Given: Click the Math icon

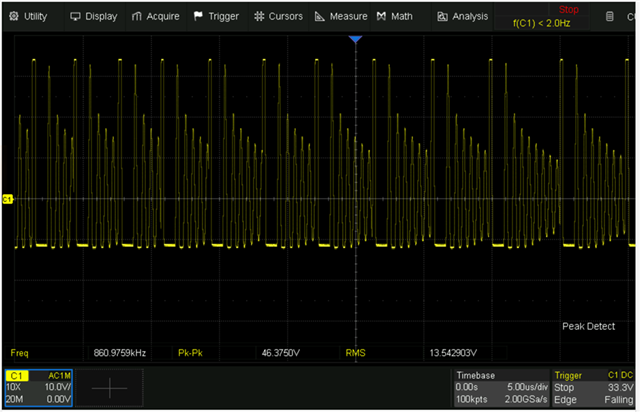Looking at the screenshot, I should tap(381, 16).
